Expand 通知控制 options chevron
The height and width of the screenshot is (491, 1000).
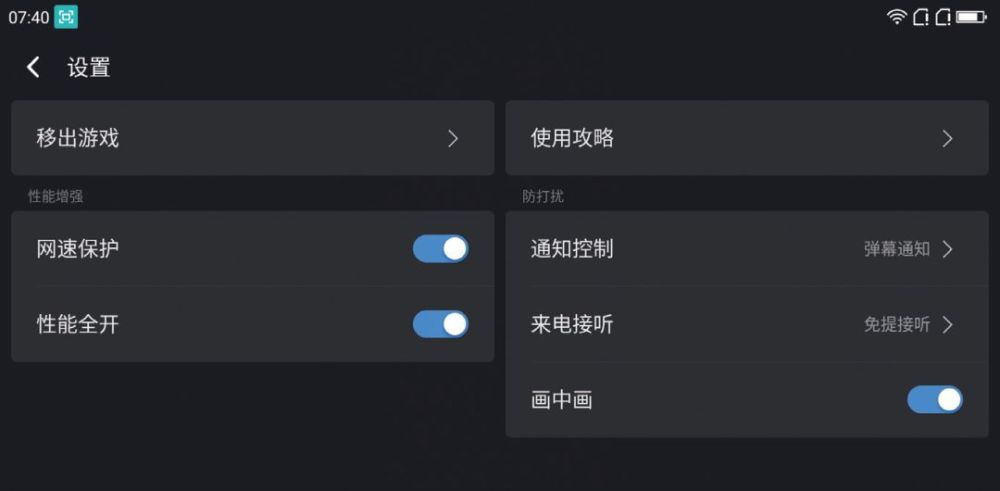(x=947, y=249)
